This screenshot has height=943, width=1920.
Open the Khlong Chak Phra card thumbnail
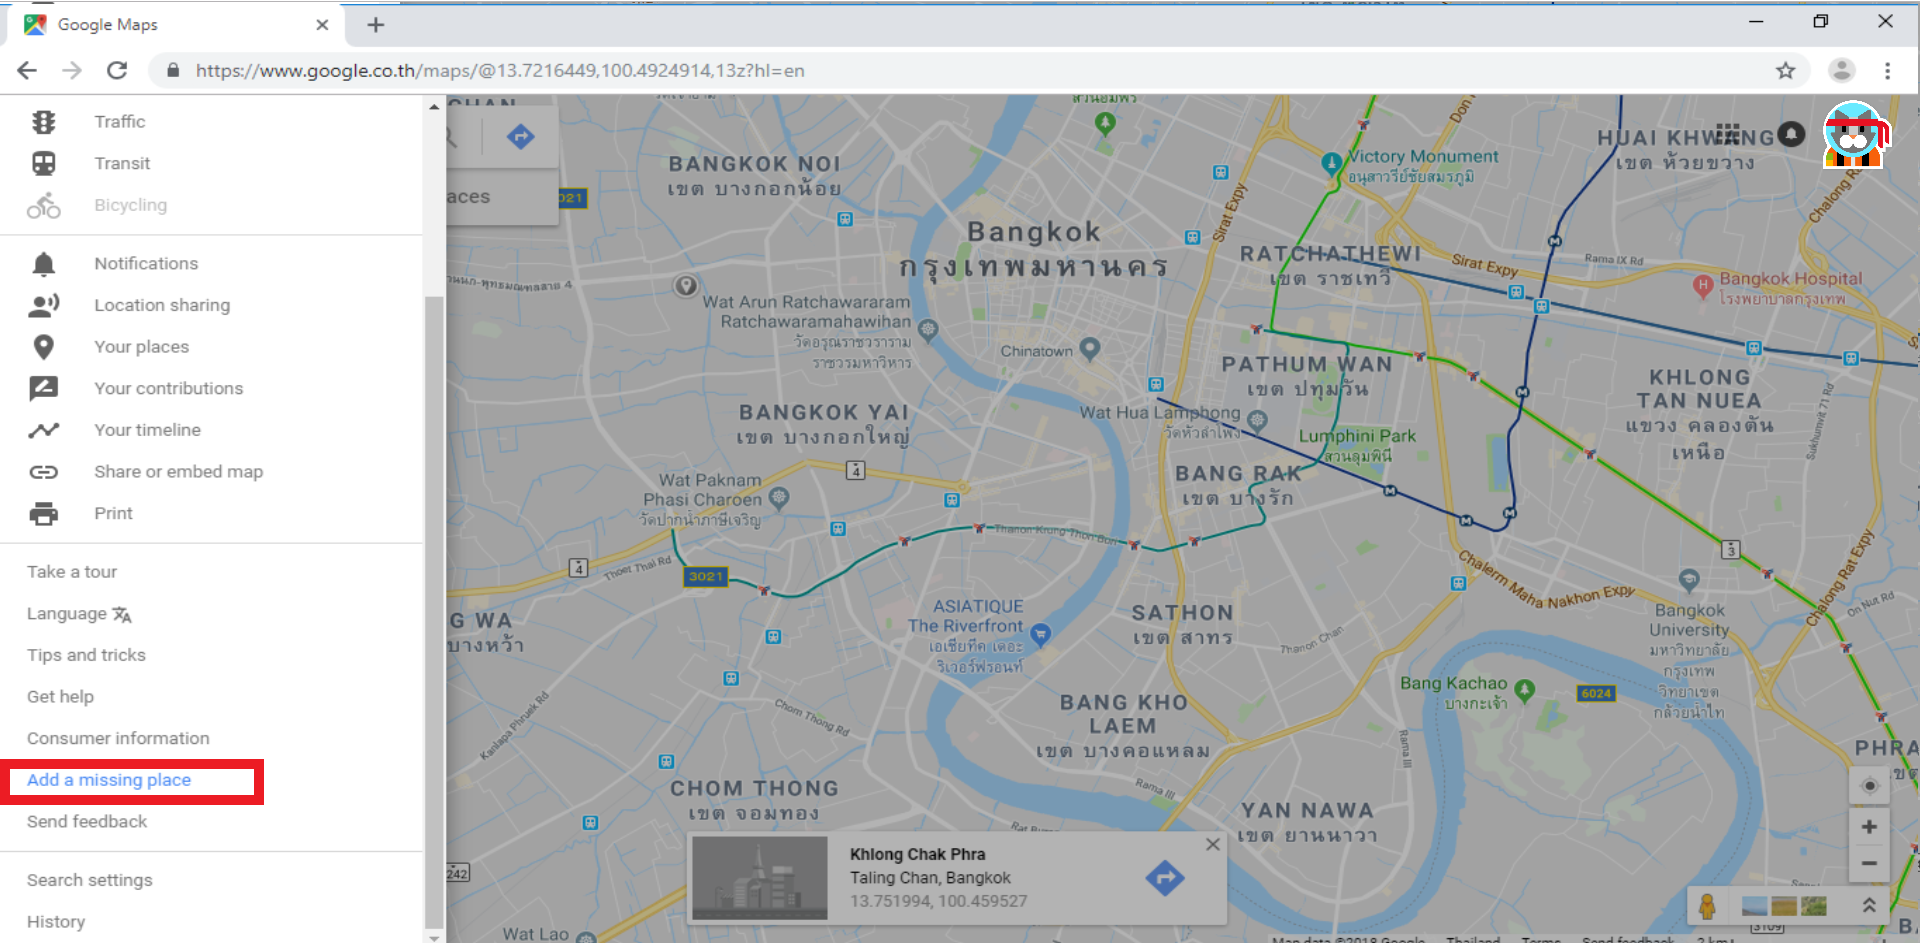tap(760, 877)
